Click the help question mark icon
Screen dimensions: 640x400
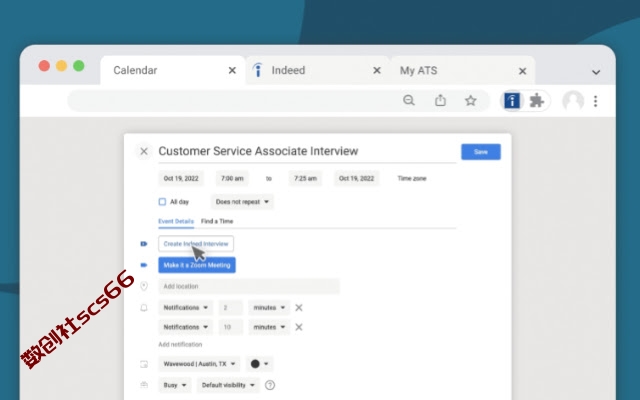(270, 385)
